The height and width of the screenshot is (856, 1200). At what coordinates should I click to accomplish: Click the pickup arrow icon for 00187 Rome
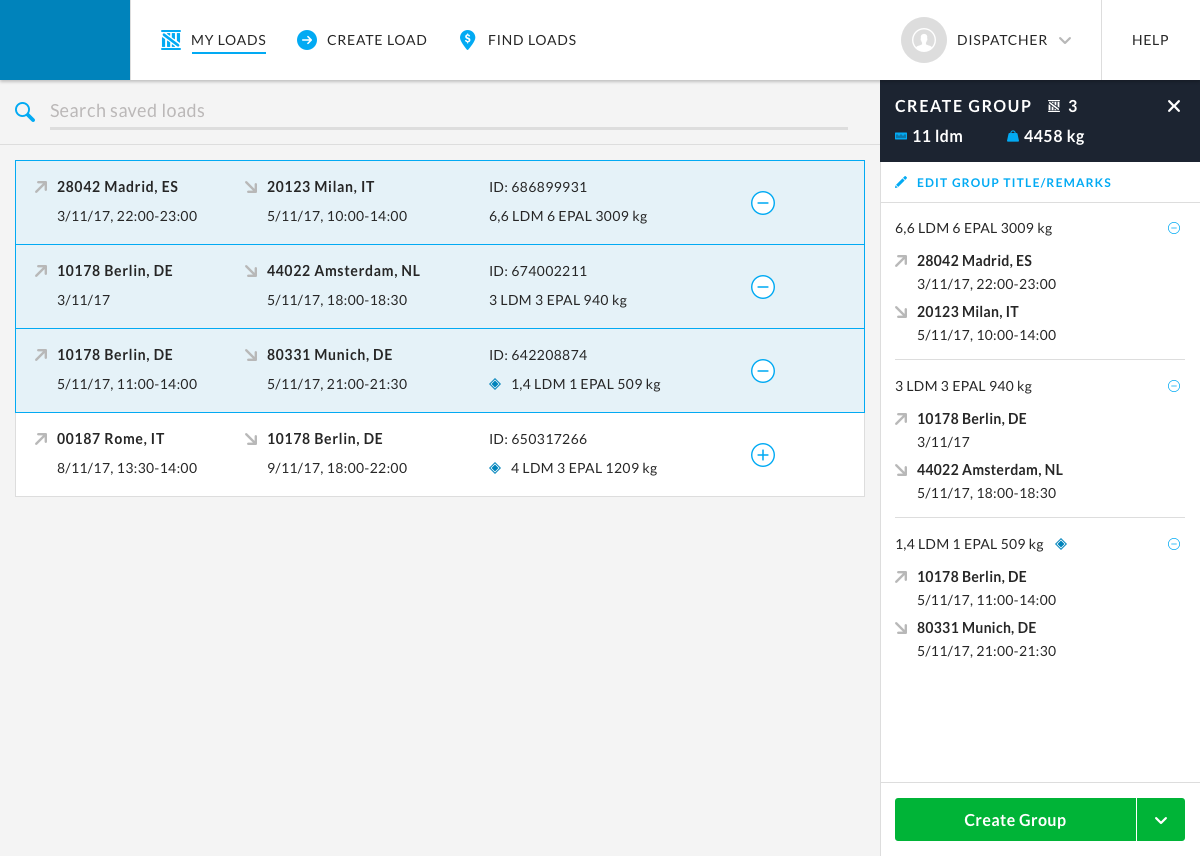[41, 439]
